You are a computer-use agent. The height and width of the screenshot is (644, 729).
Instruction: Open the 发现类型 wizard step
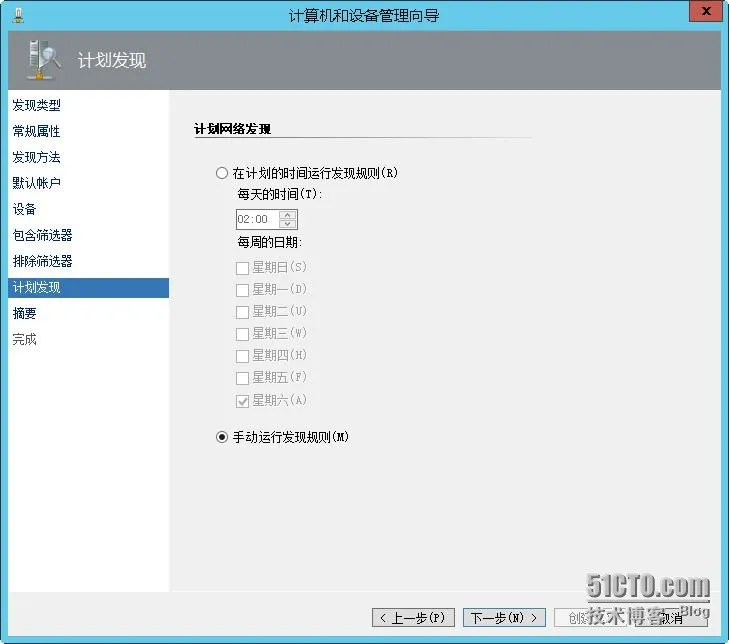(x=37, y=105)
